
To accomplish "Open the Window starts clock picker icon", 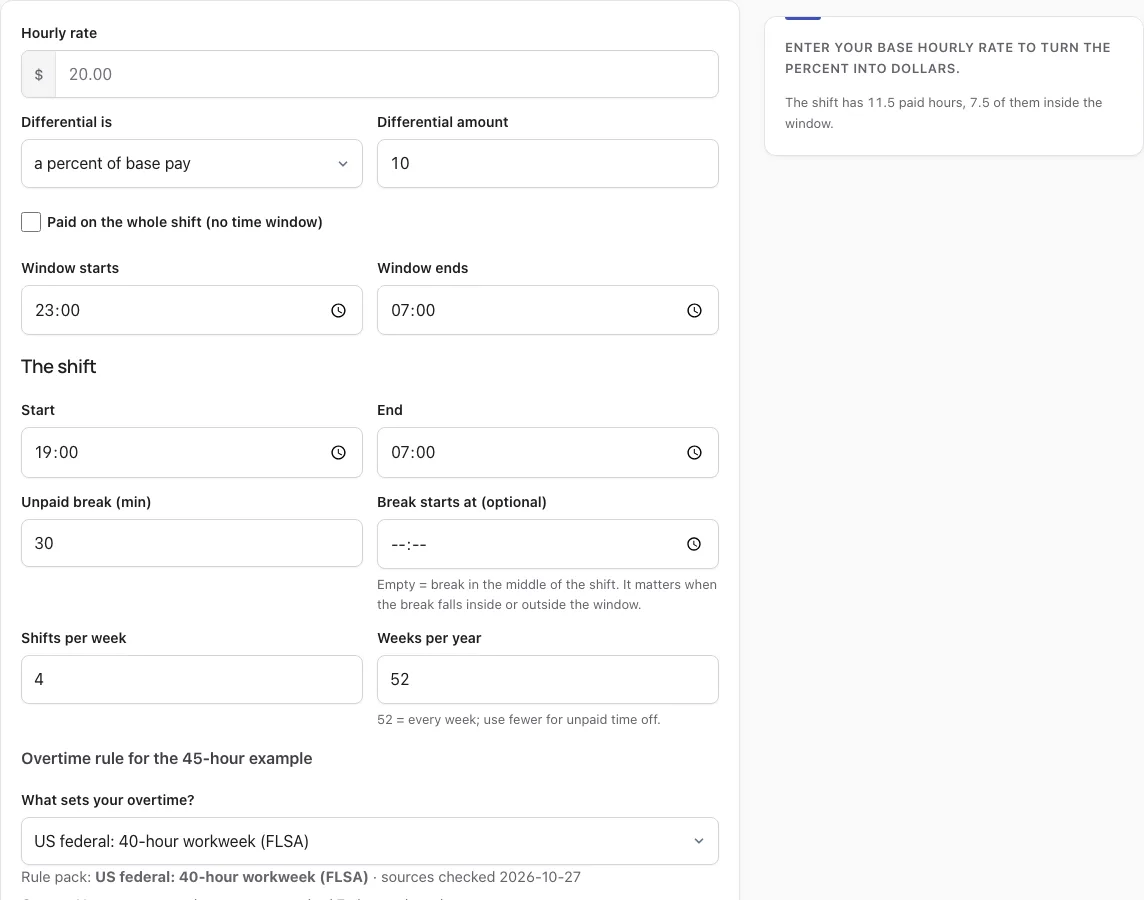I will [x=339, y=311].
